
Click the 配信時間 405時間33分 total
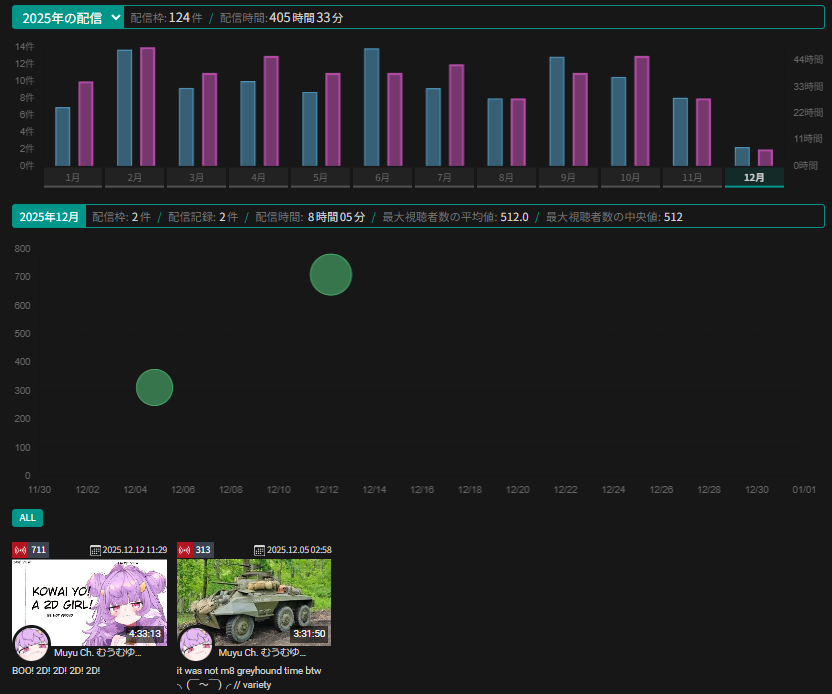point(282,18)
